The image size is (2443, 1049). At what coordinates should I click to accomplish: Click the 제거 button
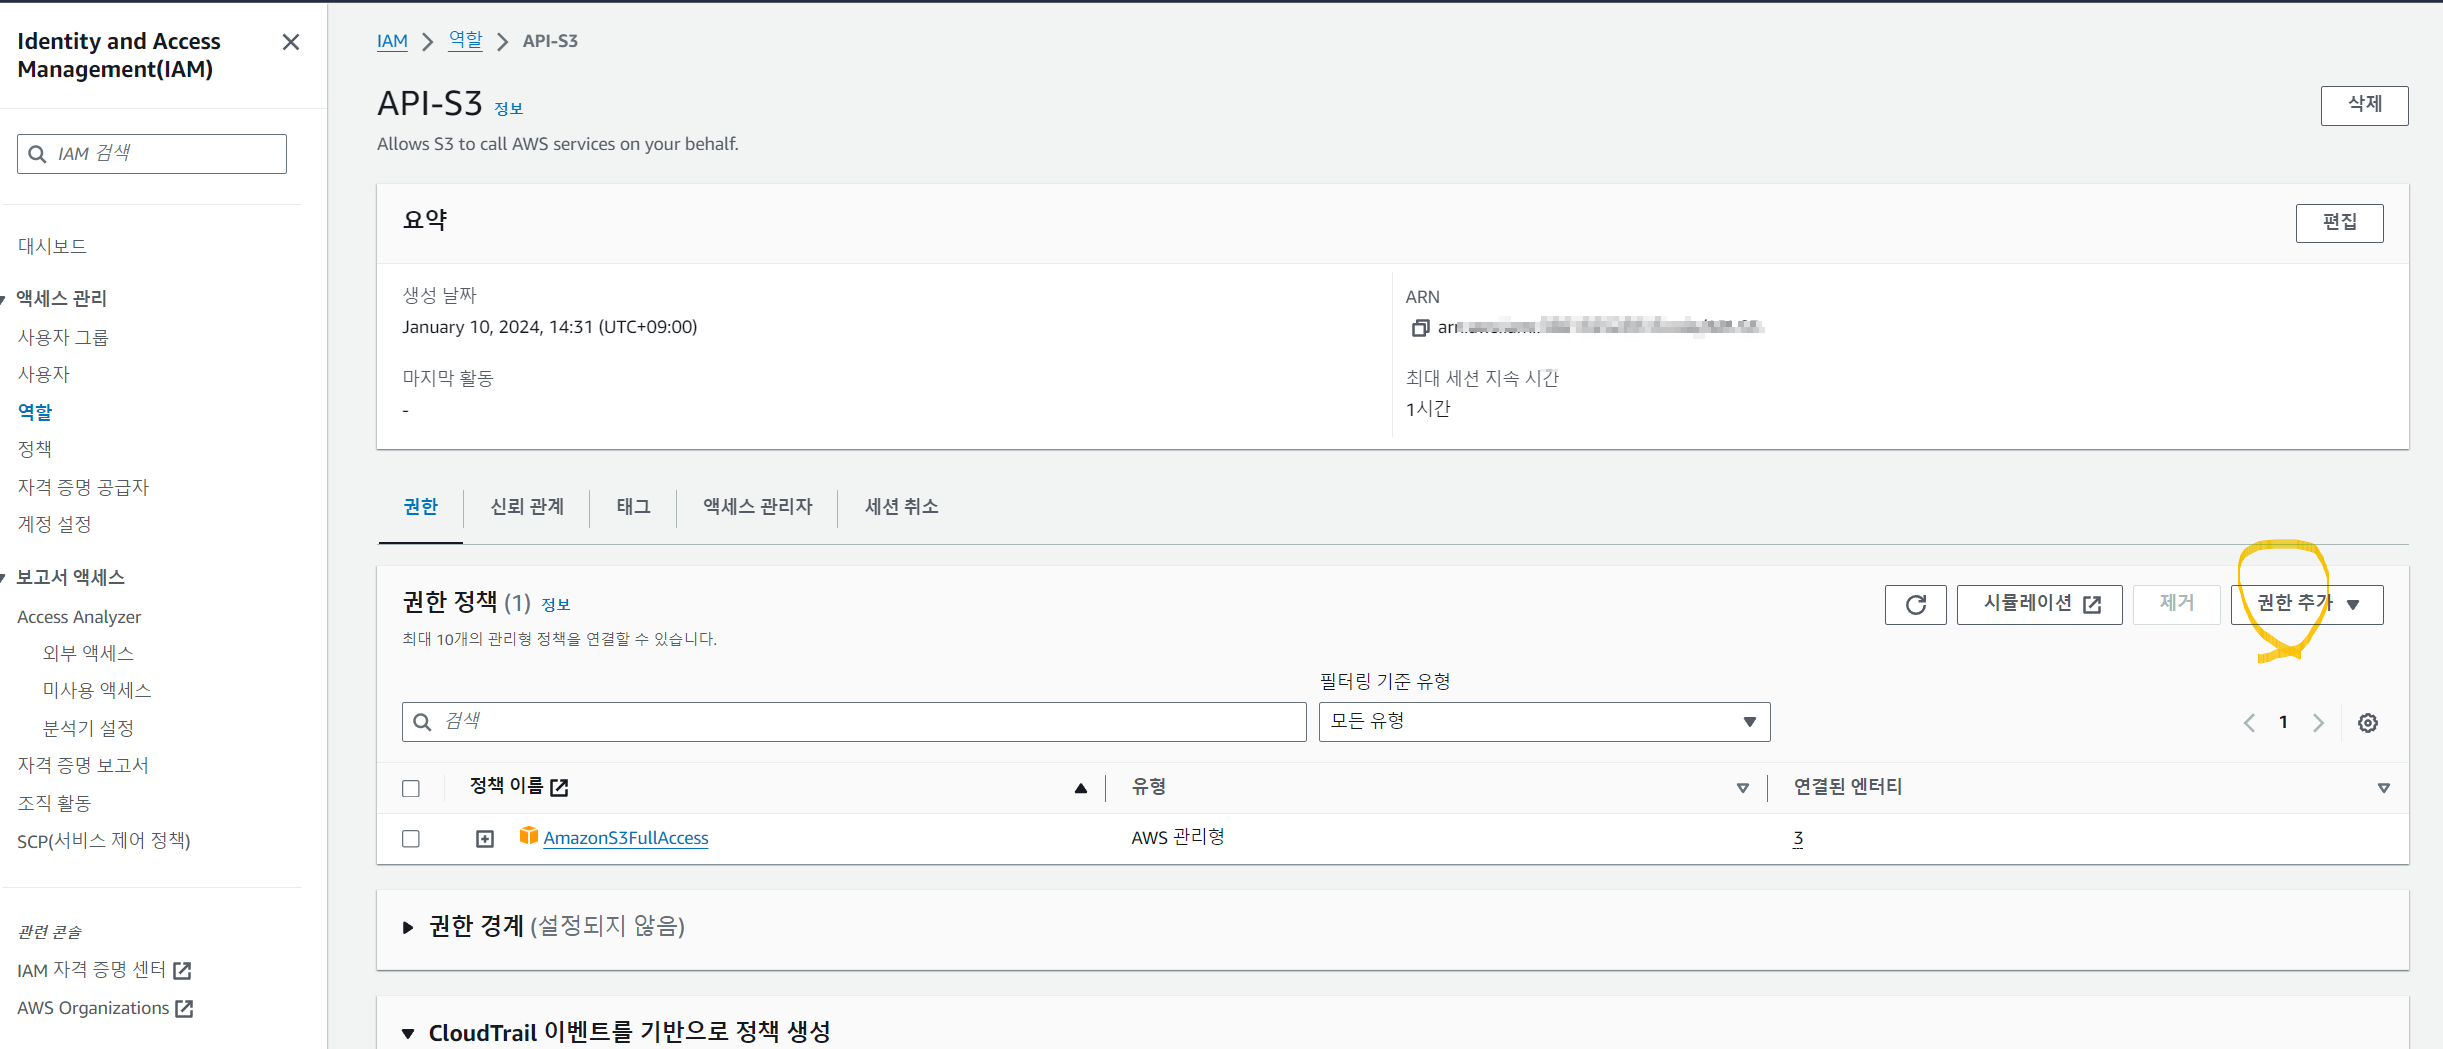(2176, 605)
